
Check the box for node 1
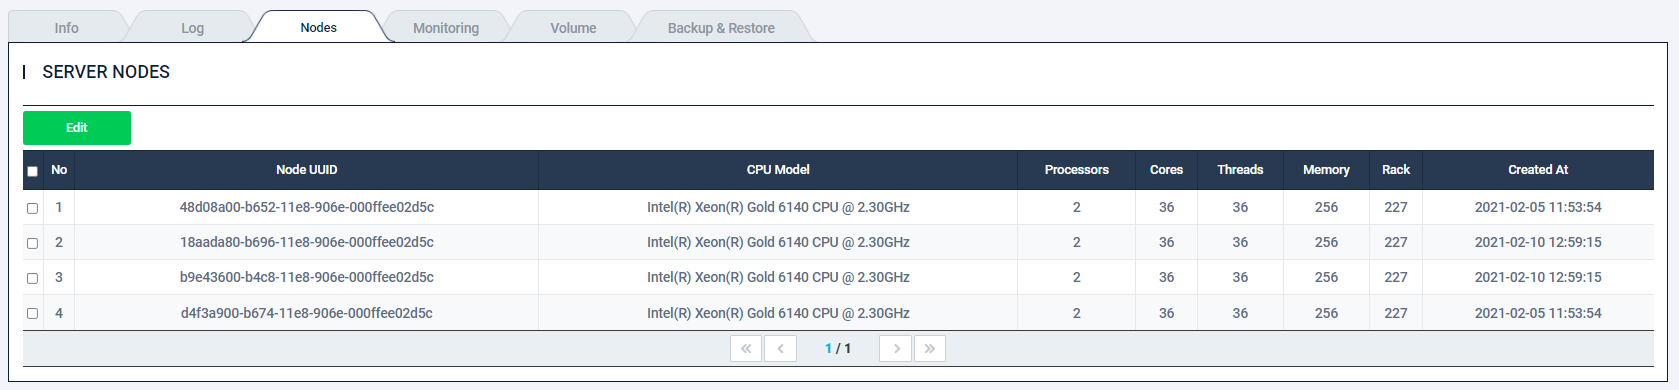(32, 208)
